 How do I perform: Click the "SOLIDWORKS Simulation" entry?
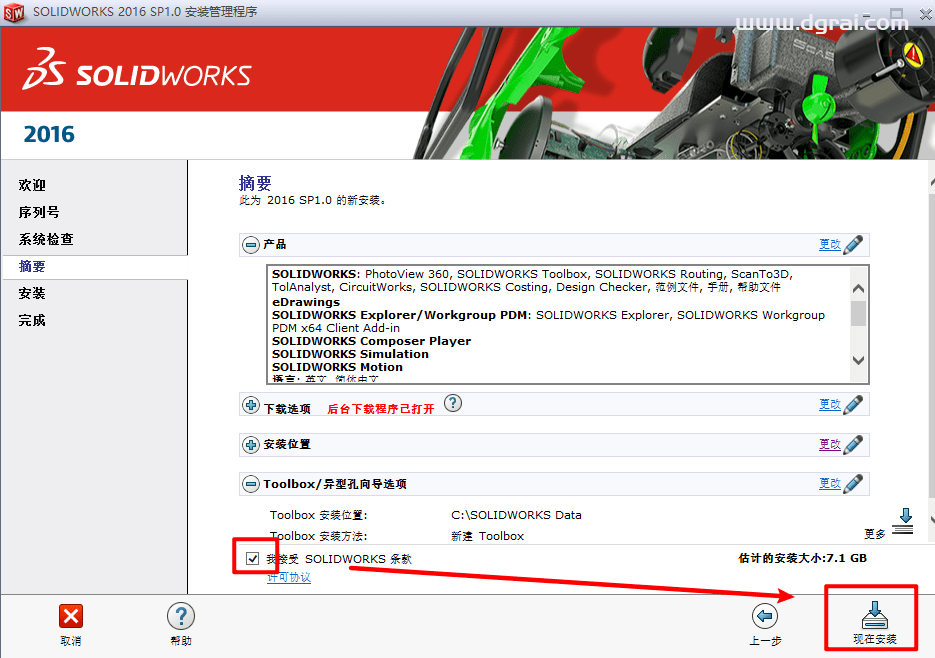click(x=350, y=354)
